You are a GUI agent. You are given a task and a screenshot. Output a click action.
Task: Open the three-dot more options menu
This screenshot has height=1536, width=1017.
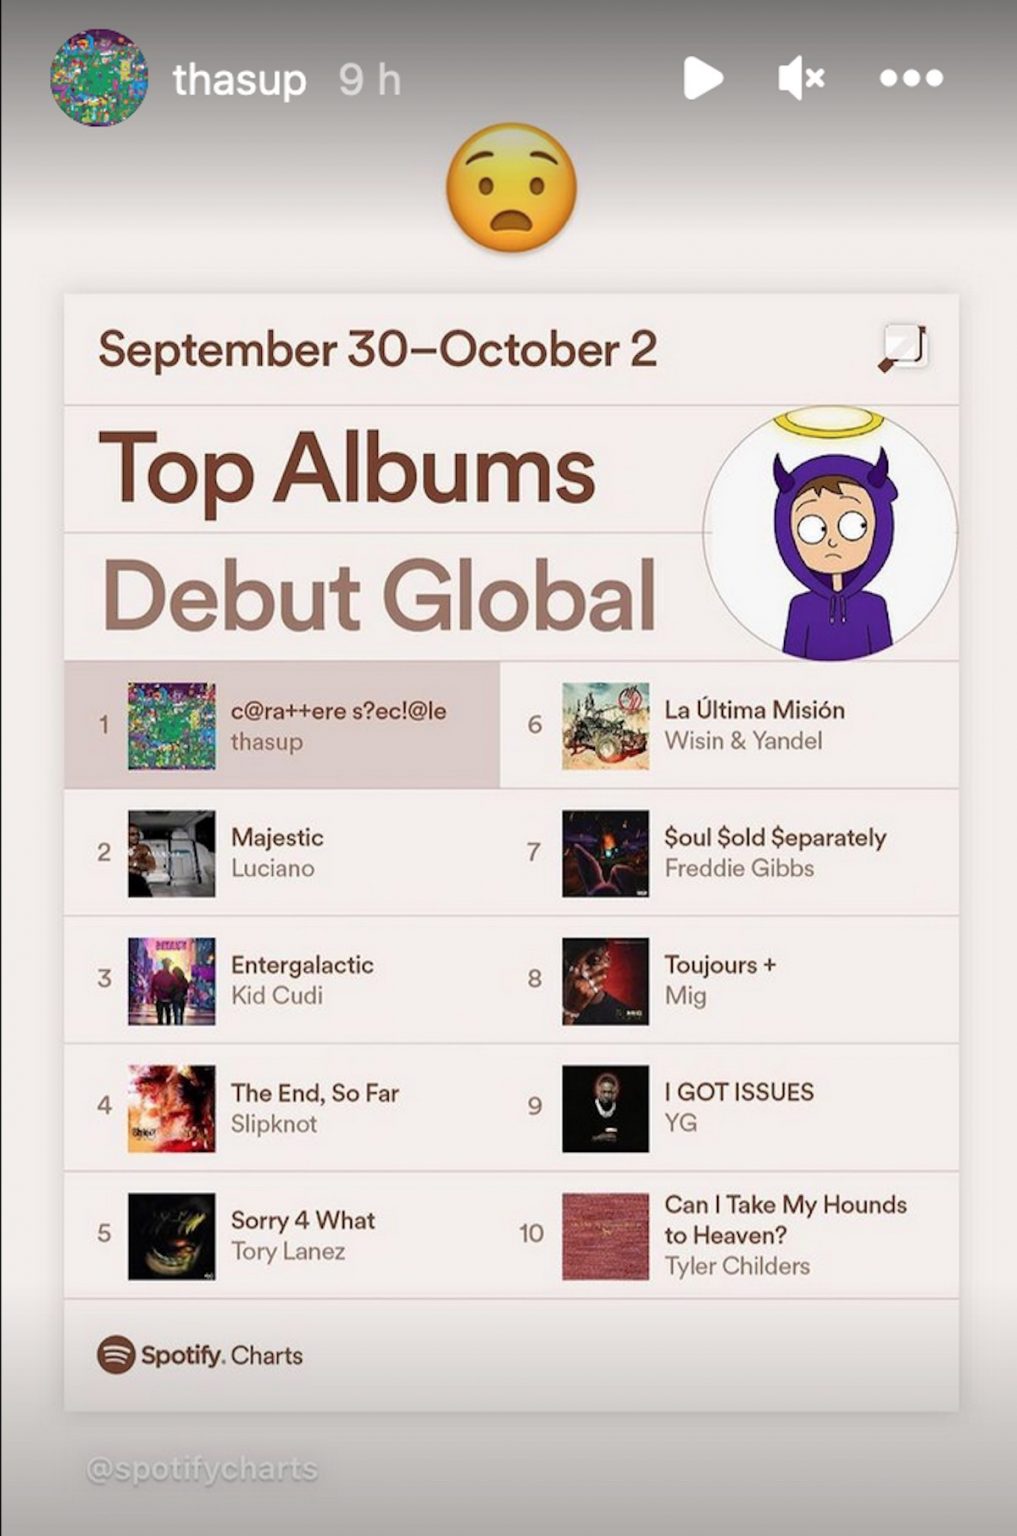911,78
